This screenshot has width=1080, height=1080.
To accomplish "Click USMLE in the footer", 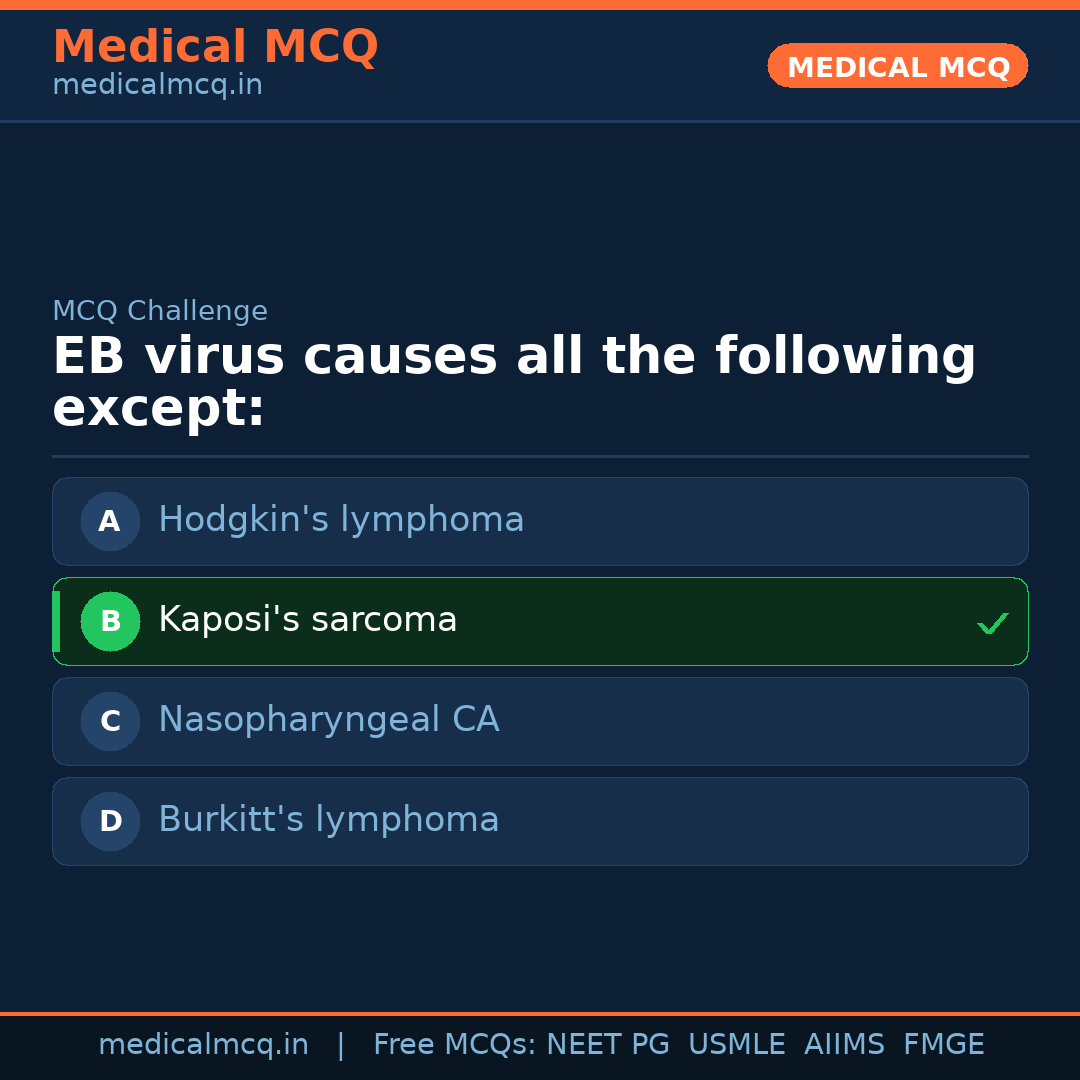I will (736, 1045).
